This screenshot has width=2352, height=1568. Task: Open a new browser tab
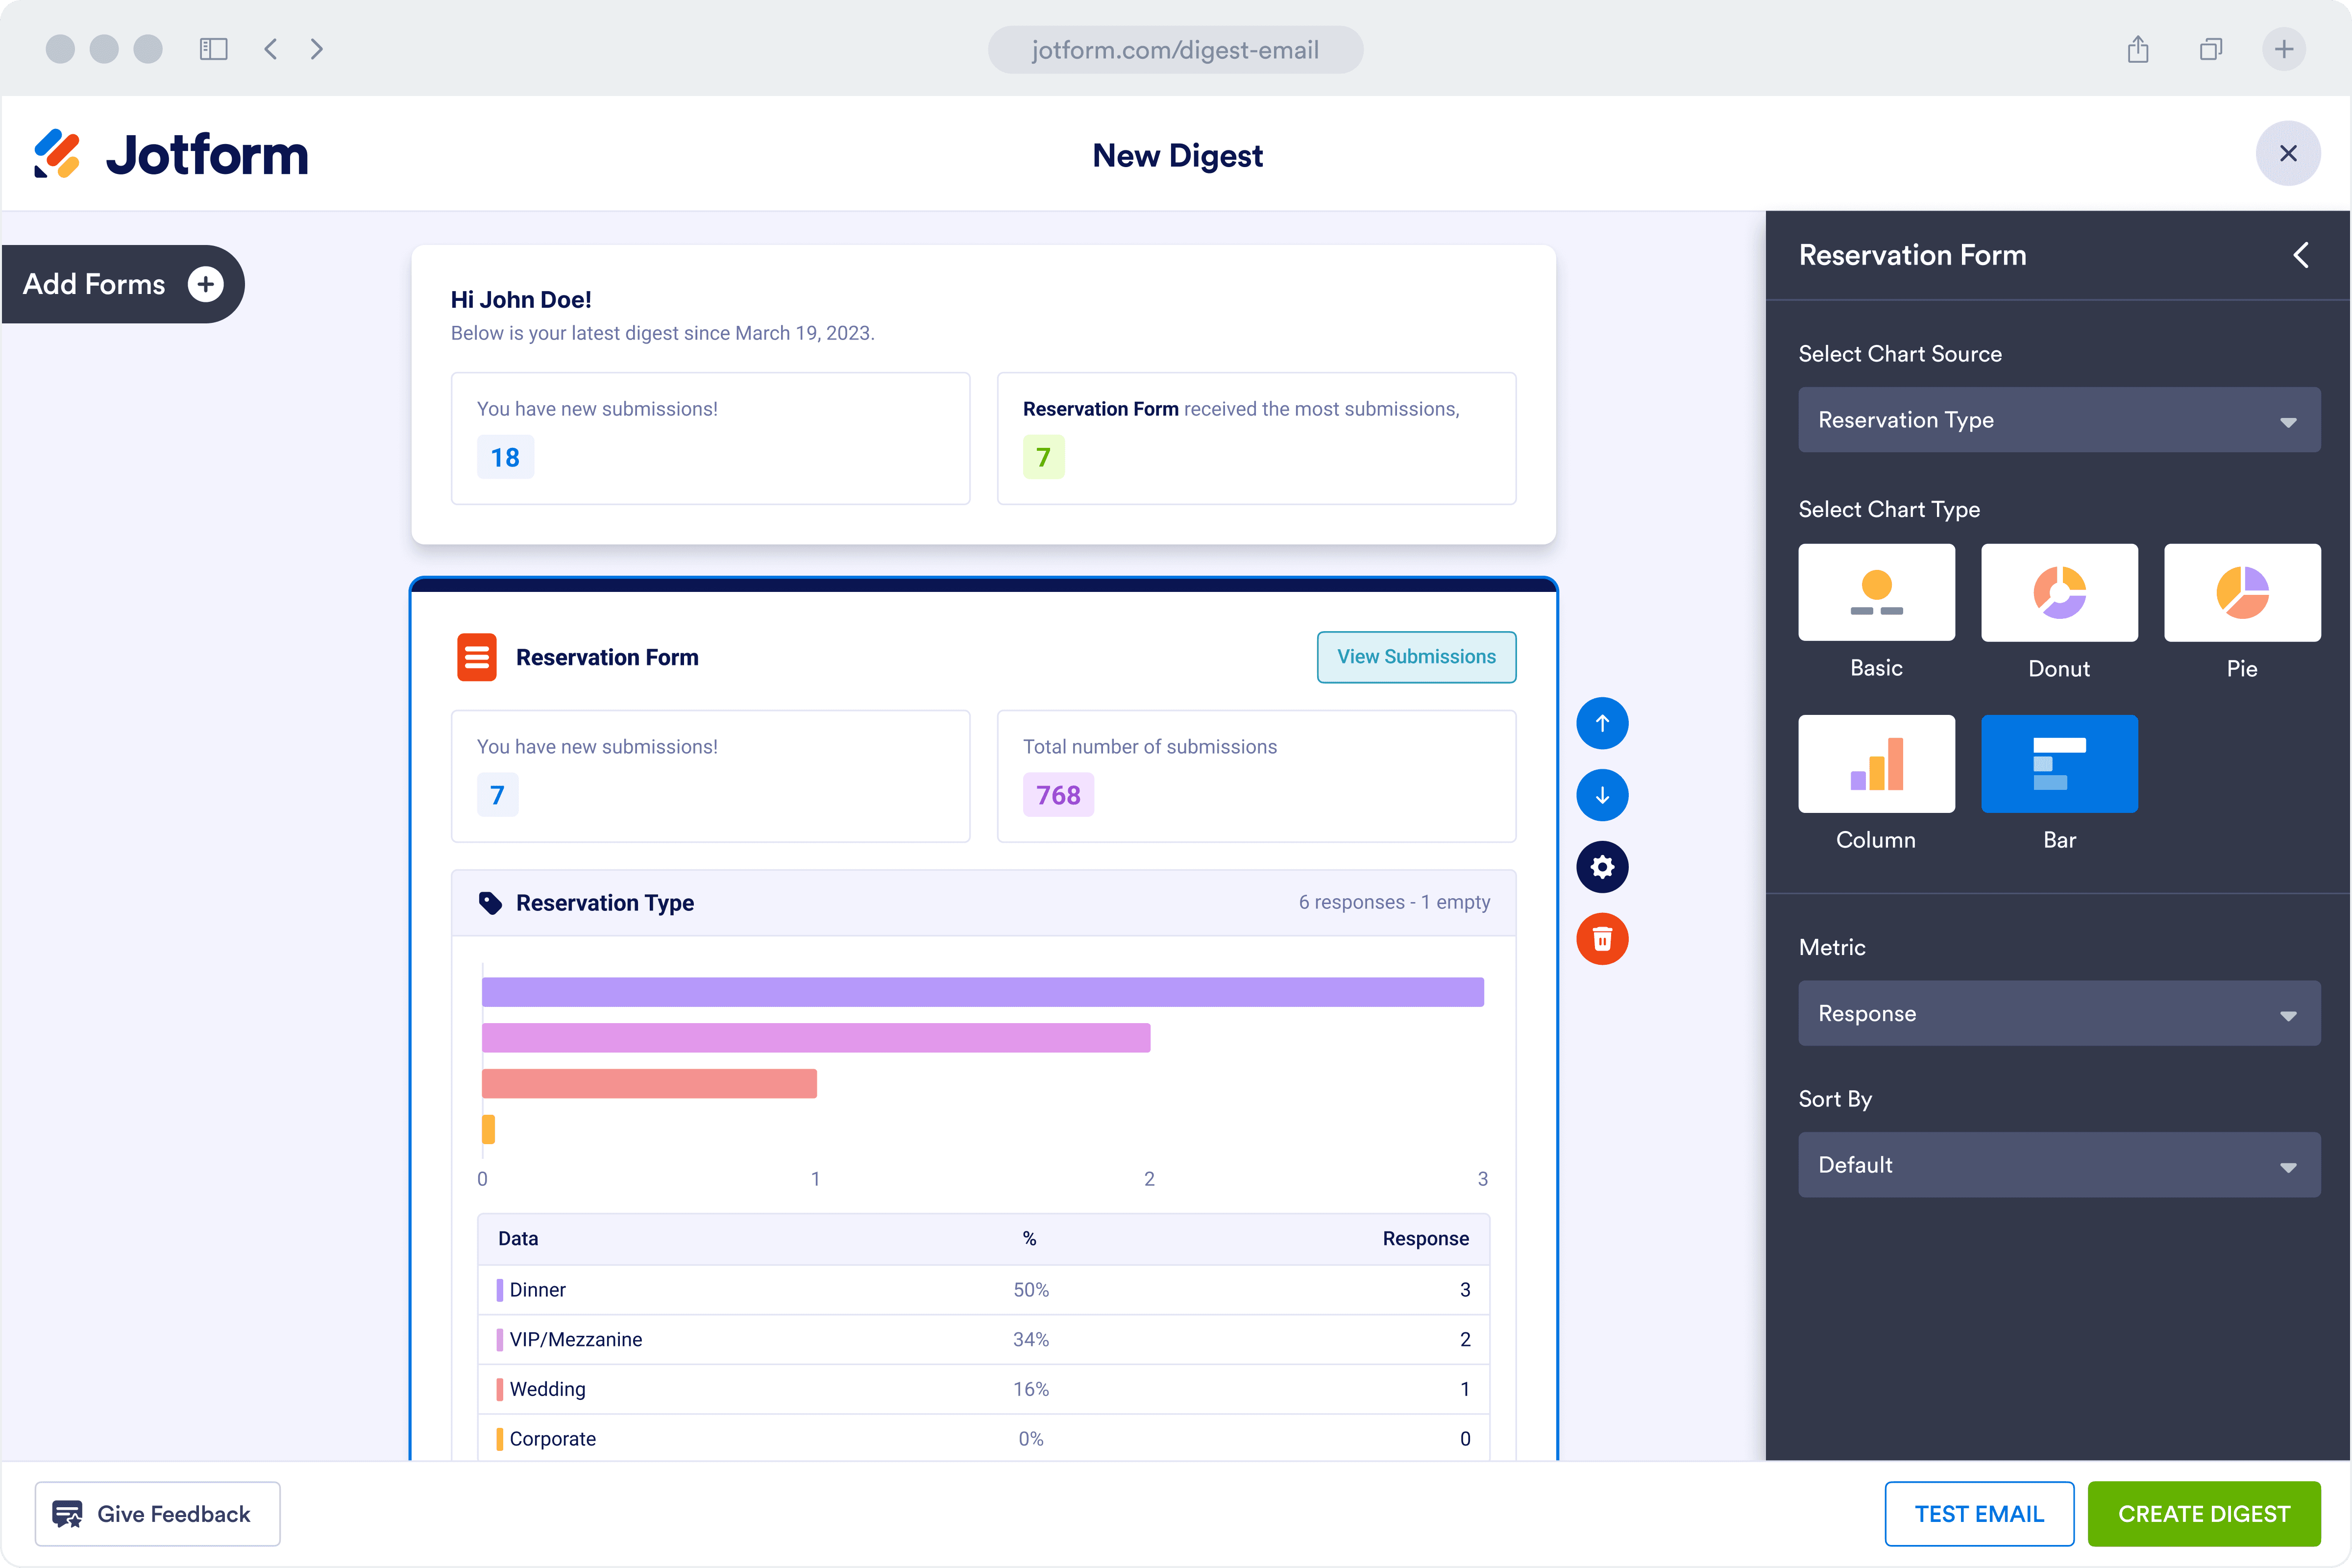[2284, 49]
